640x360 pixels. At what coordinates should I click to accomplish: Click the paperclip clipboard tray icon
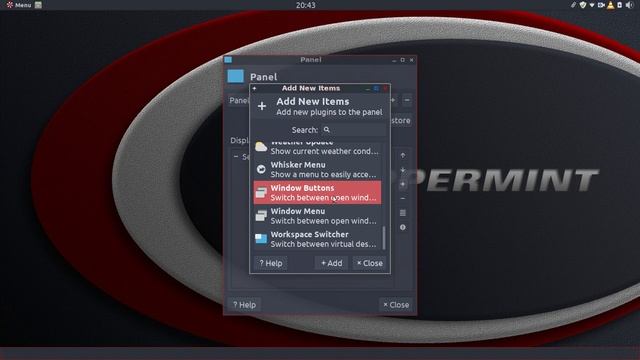[573, 5]
